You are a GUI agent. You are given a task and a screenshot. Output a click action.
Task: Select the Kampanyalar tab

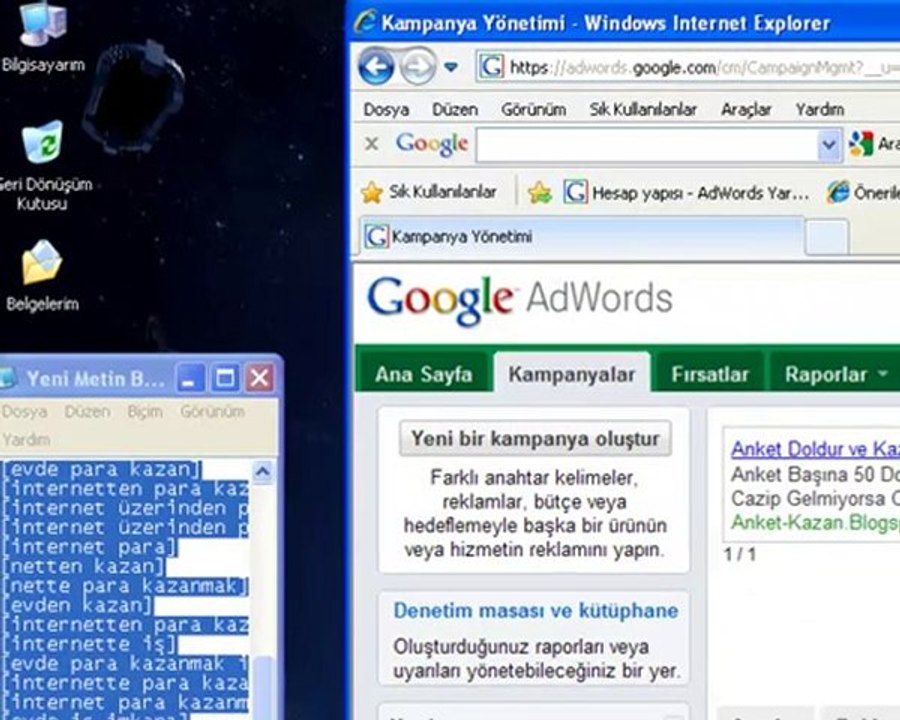572,374
